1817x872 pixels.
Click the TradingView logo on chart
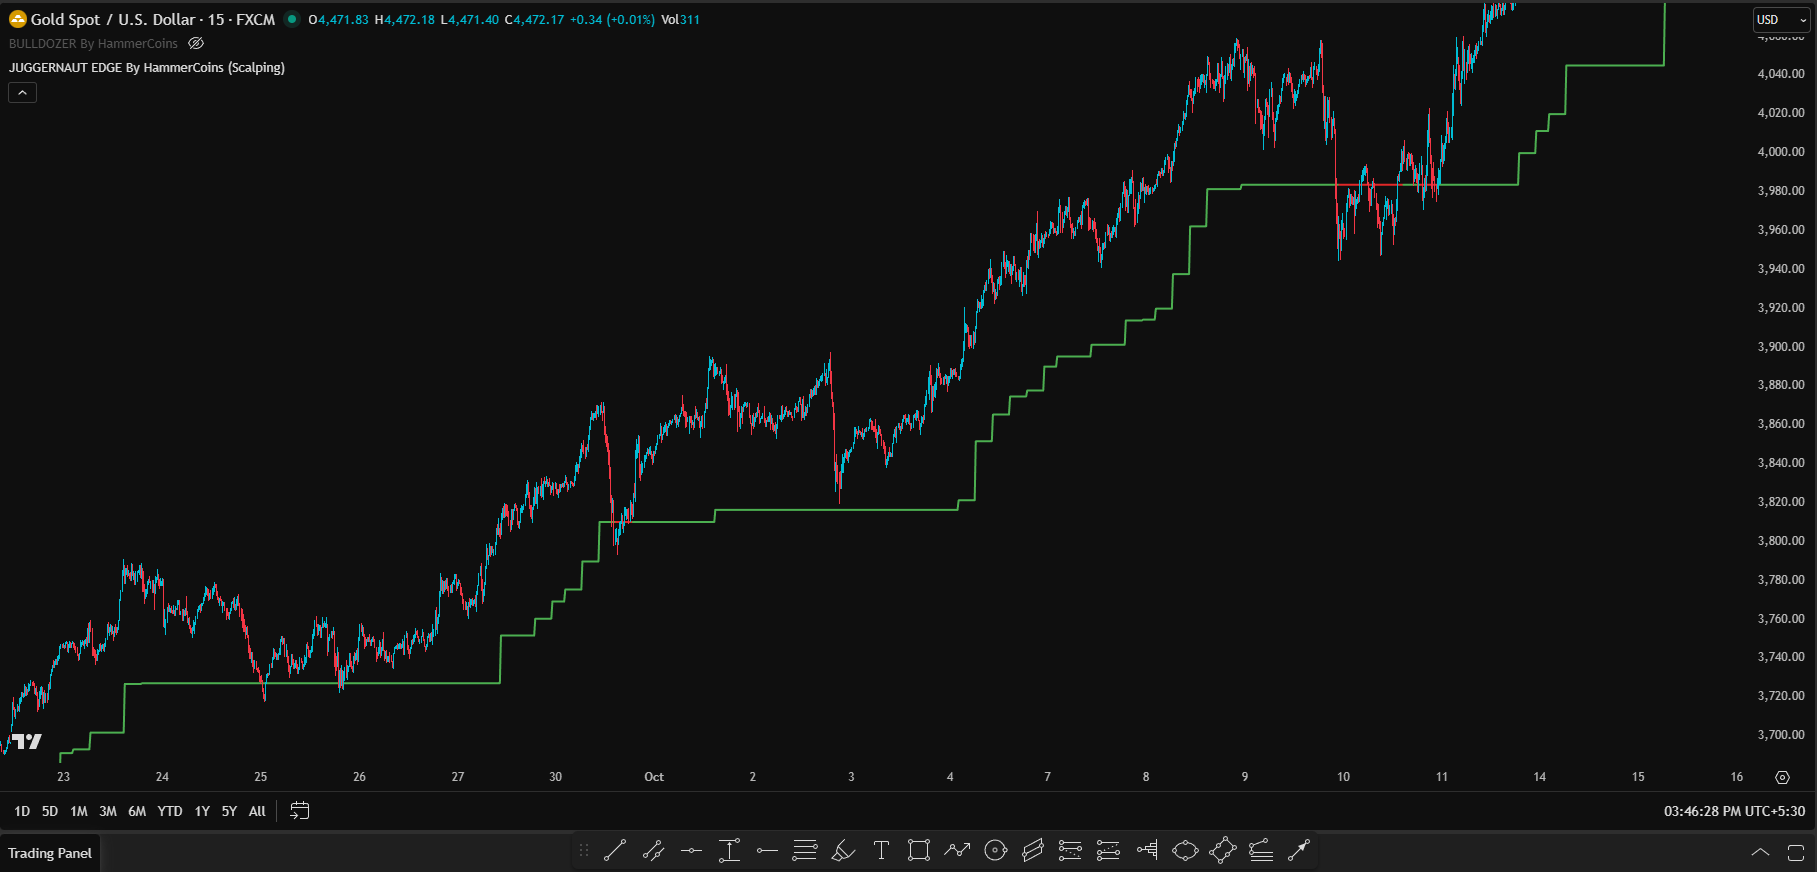tap(27, 741)
